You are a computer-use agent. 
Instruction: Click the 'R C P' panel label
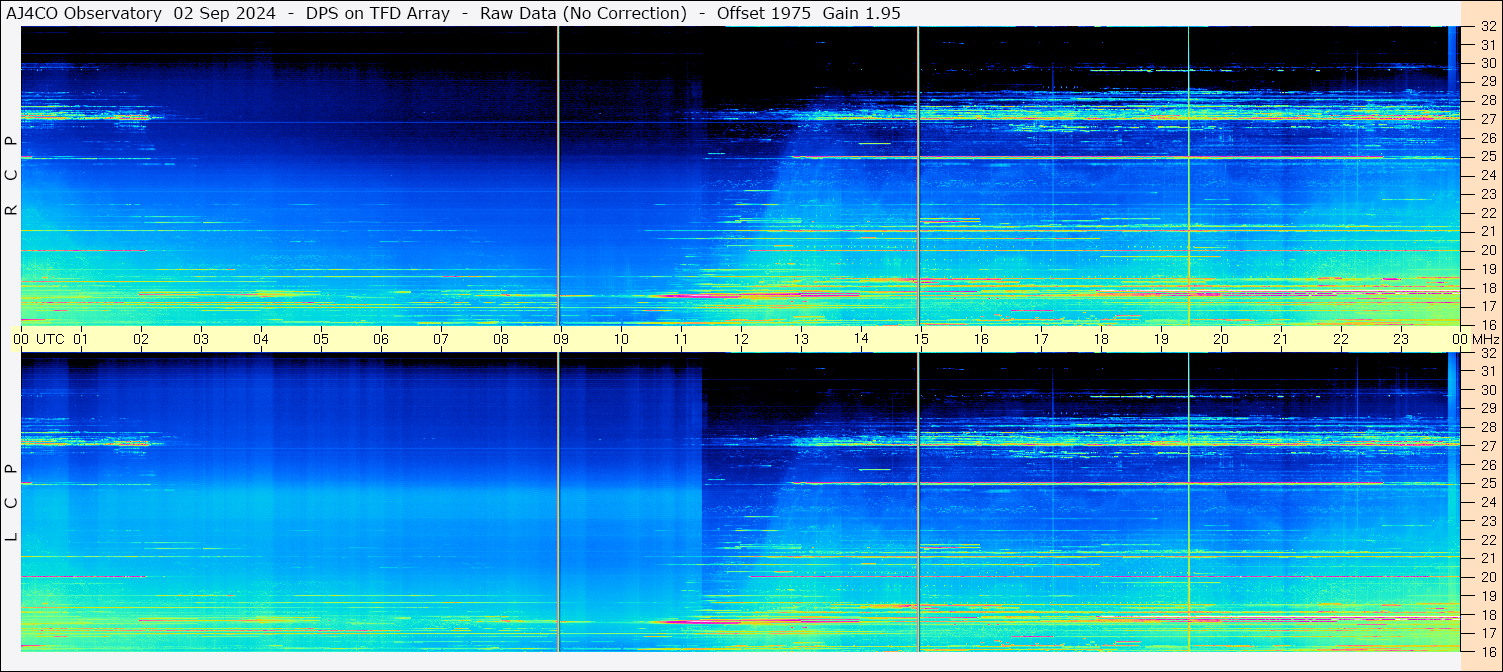(x=11, y=176)
